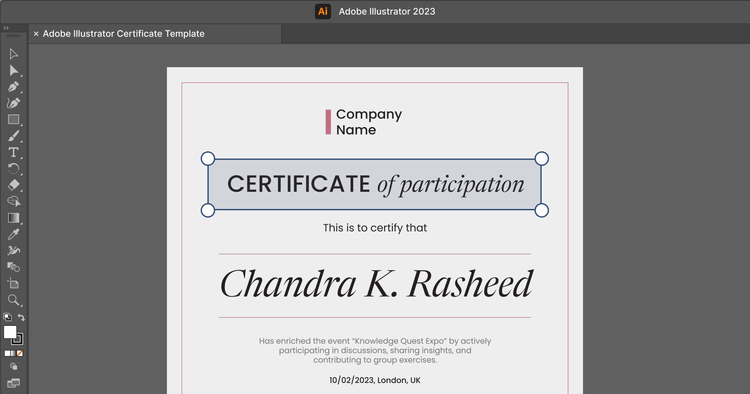The width and height of the screenshot is (750, 394).
Task: Expand the toolbar with double chevron
Action: pos(6,28)
